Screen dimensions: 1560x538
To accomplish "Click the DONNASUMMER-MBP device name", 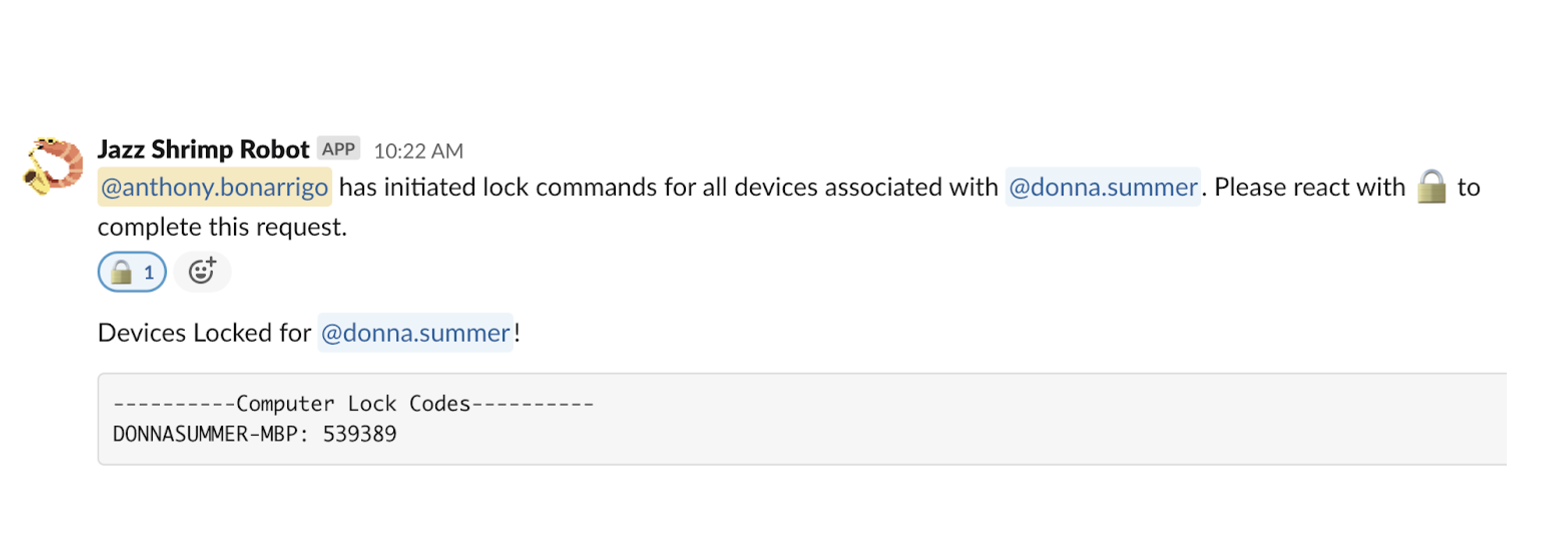I will coord(205,435).
